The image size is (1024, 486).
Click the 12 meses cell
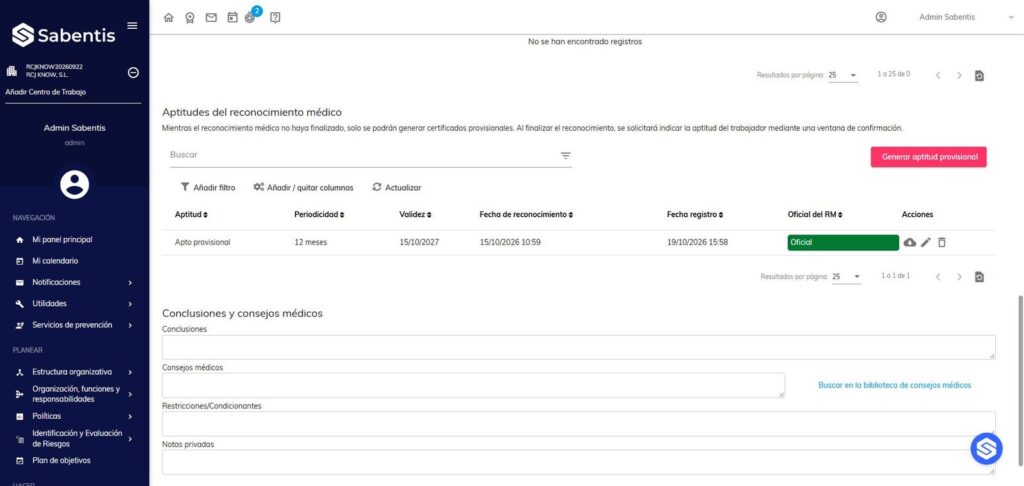[x=311, y=242]
